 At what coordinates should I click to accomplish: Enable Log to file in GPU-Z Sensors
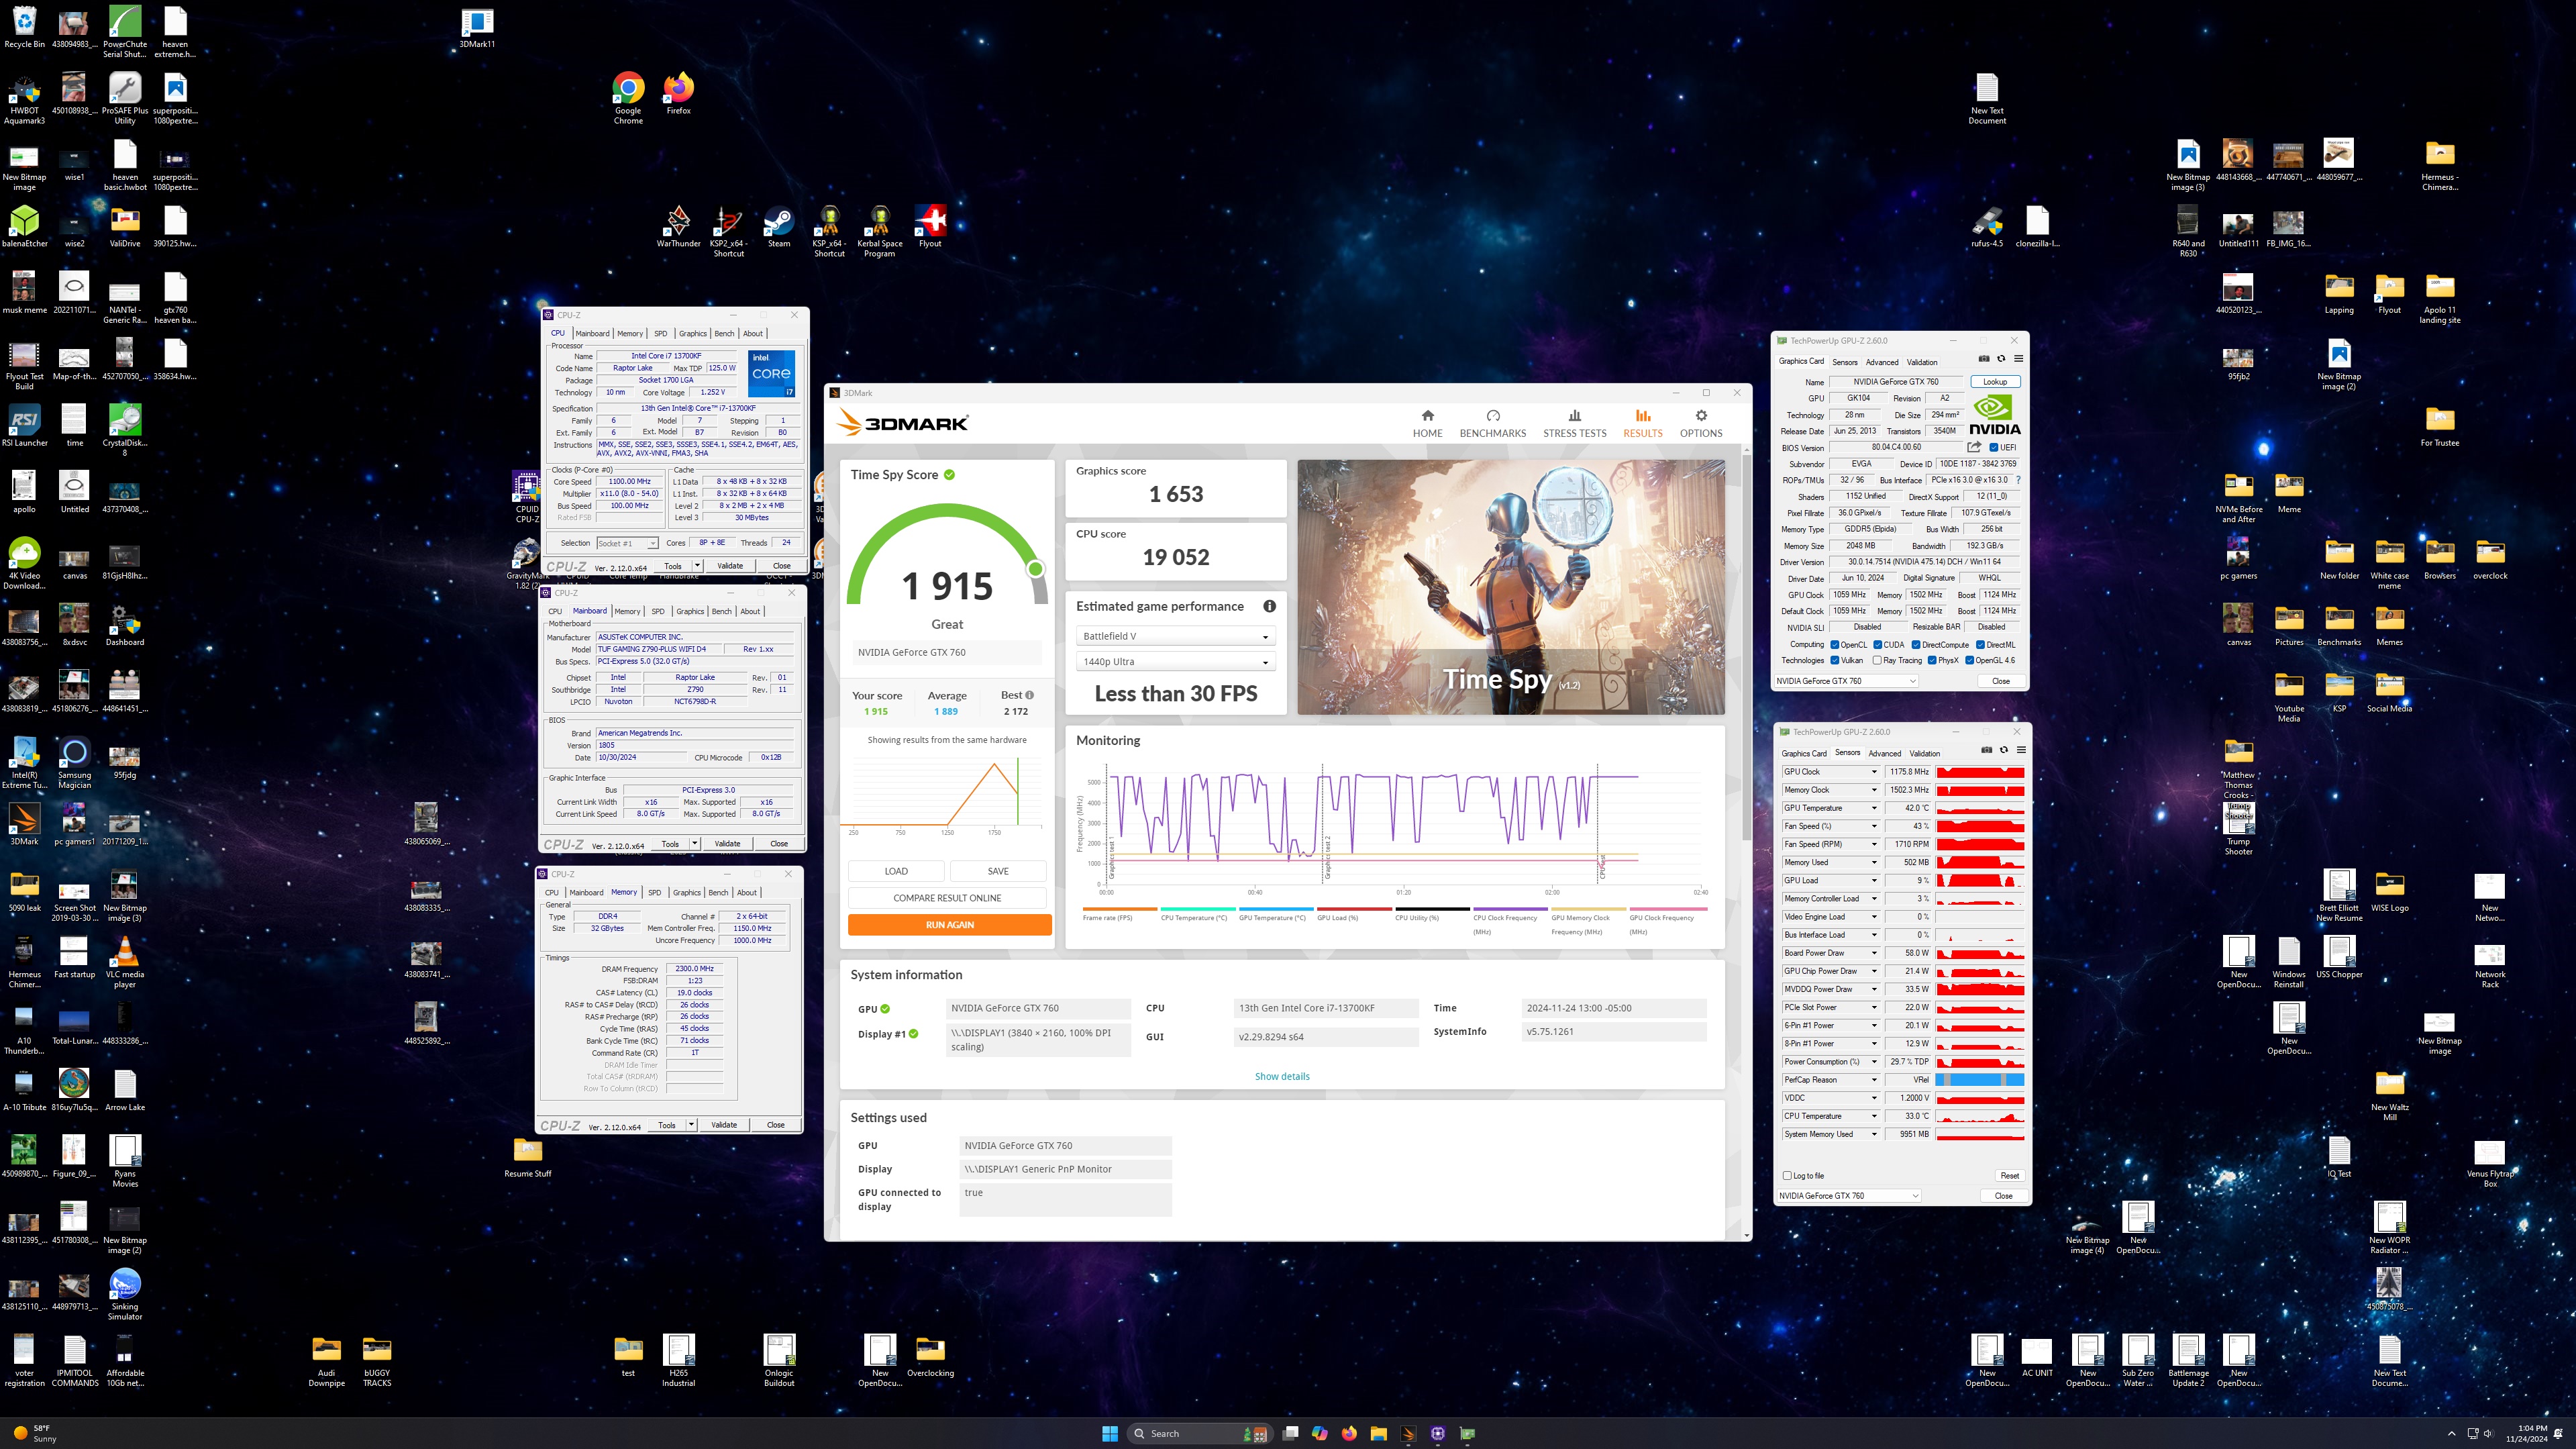[1787, 1175]
